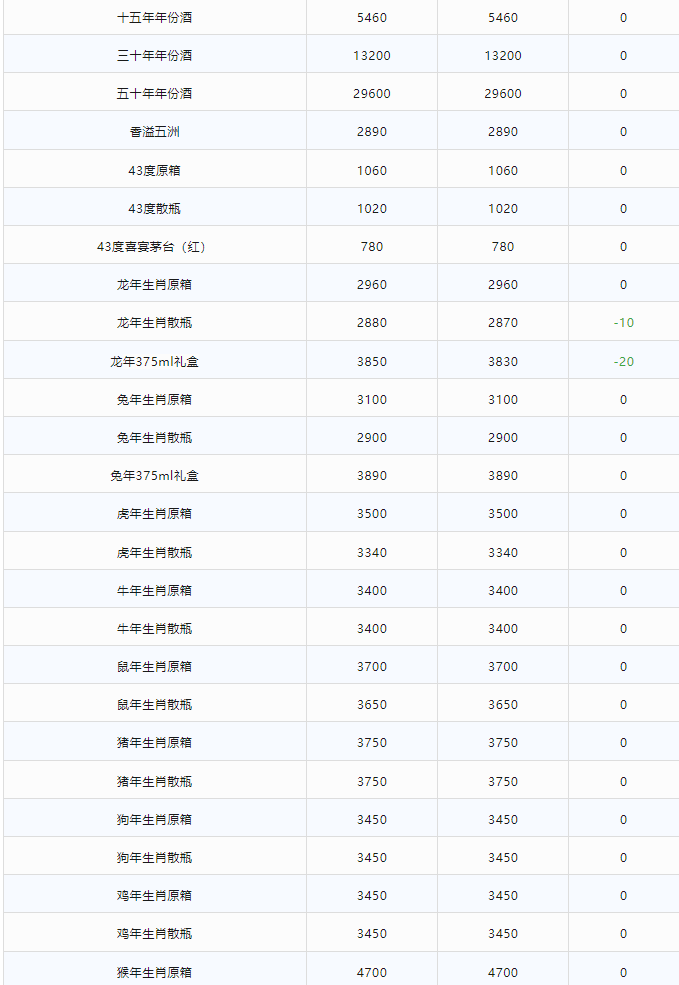
Task: Select the 兔年生肖散瓶 name cell
Action: tap(155, 438)
